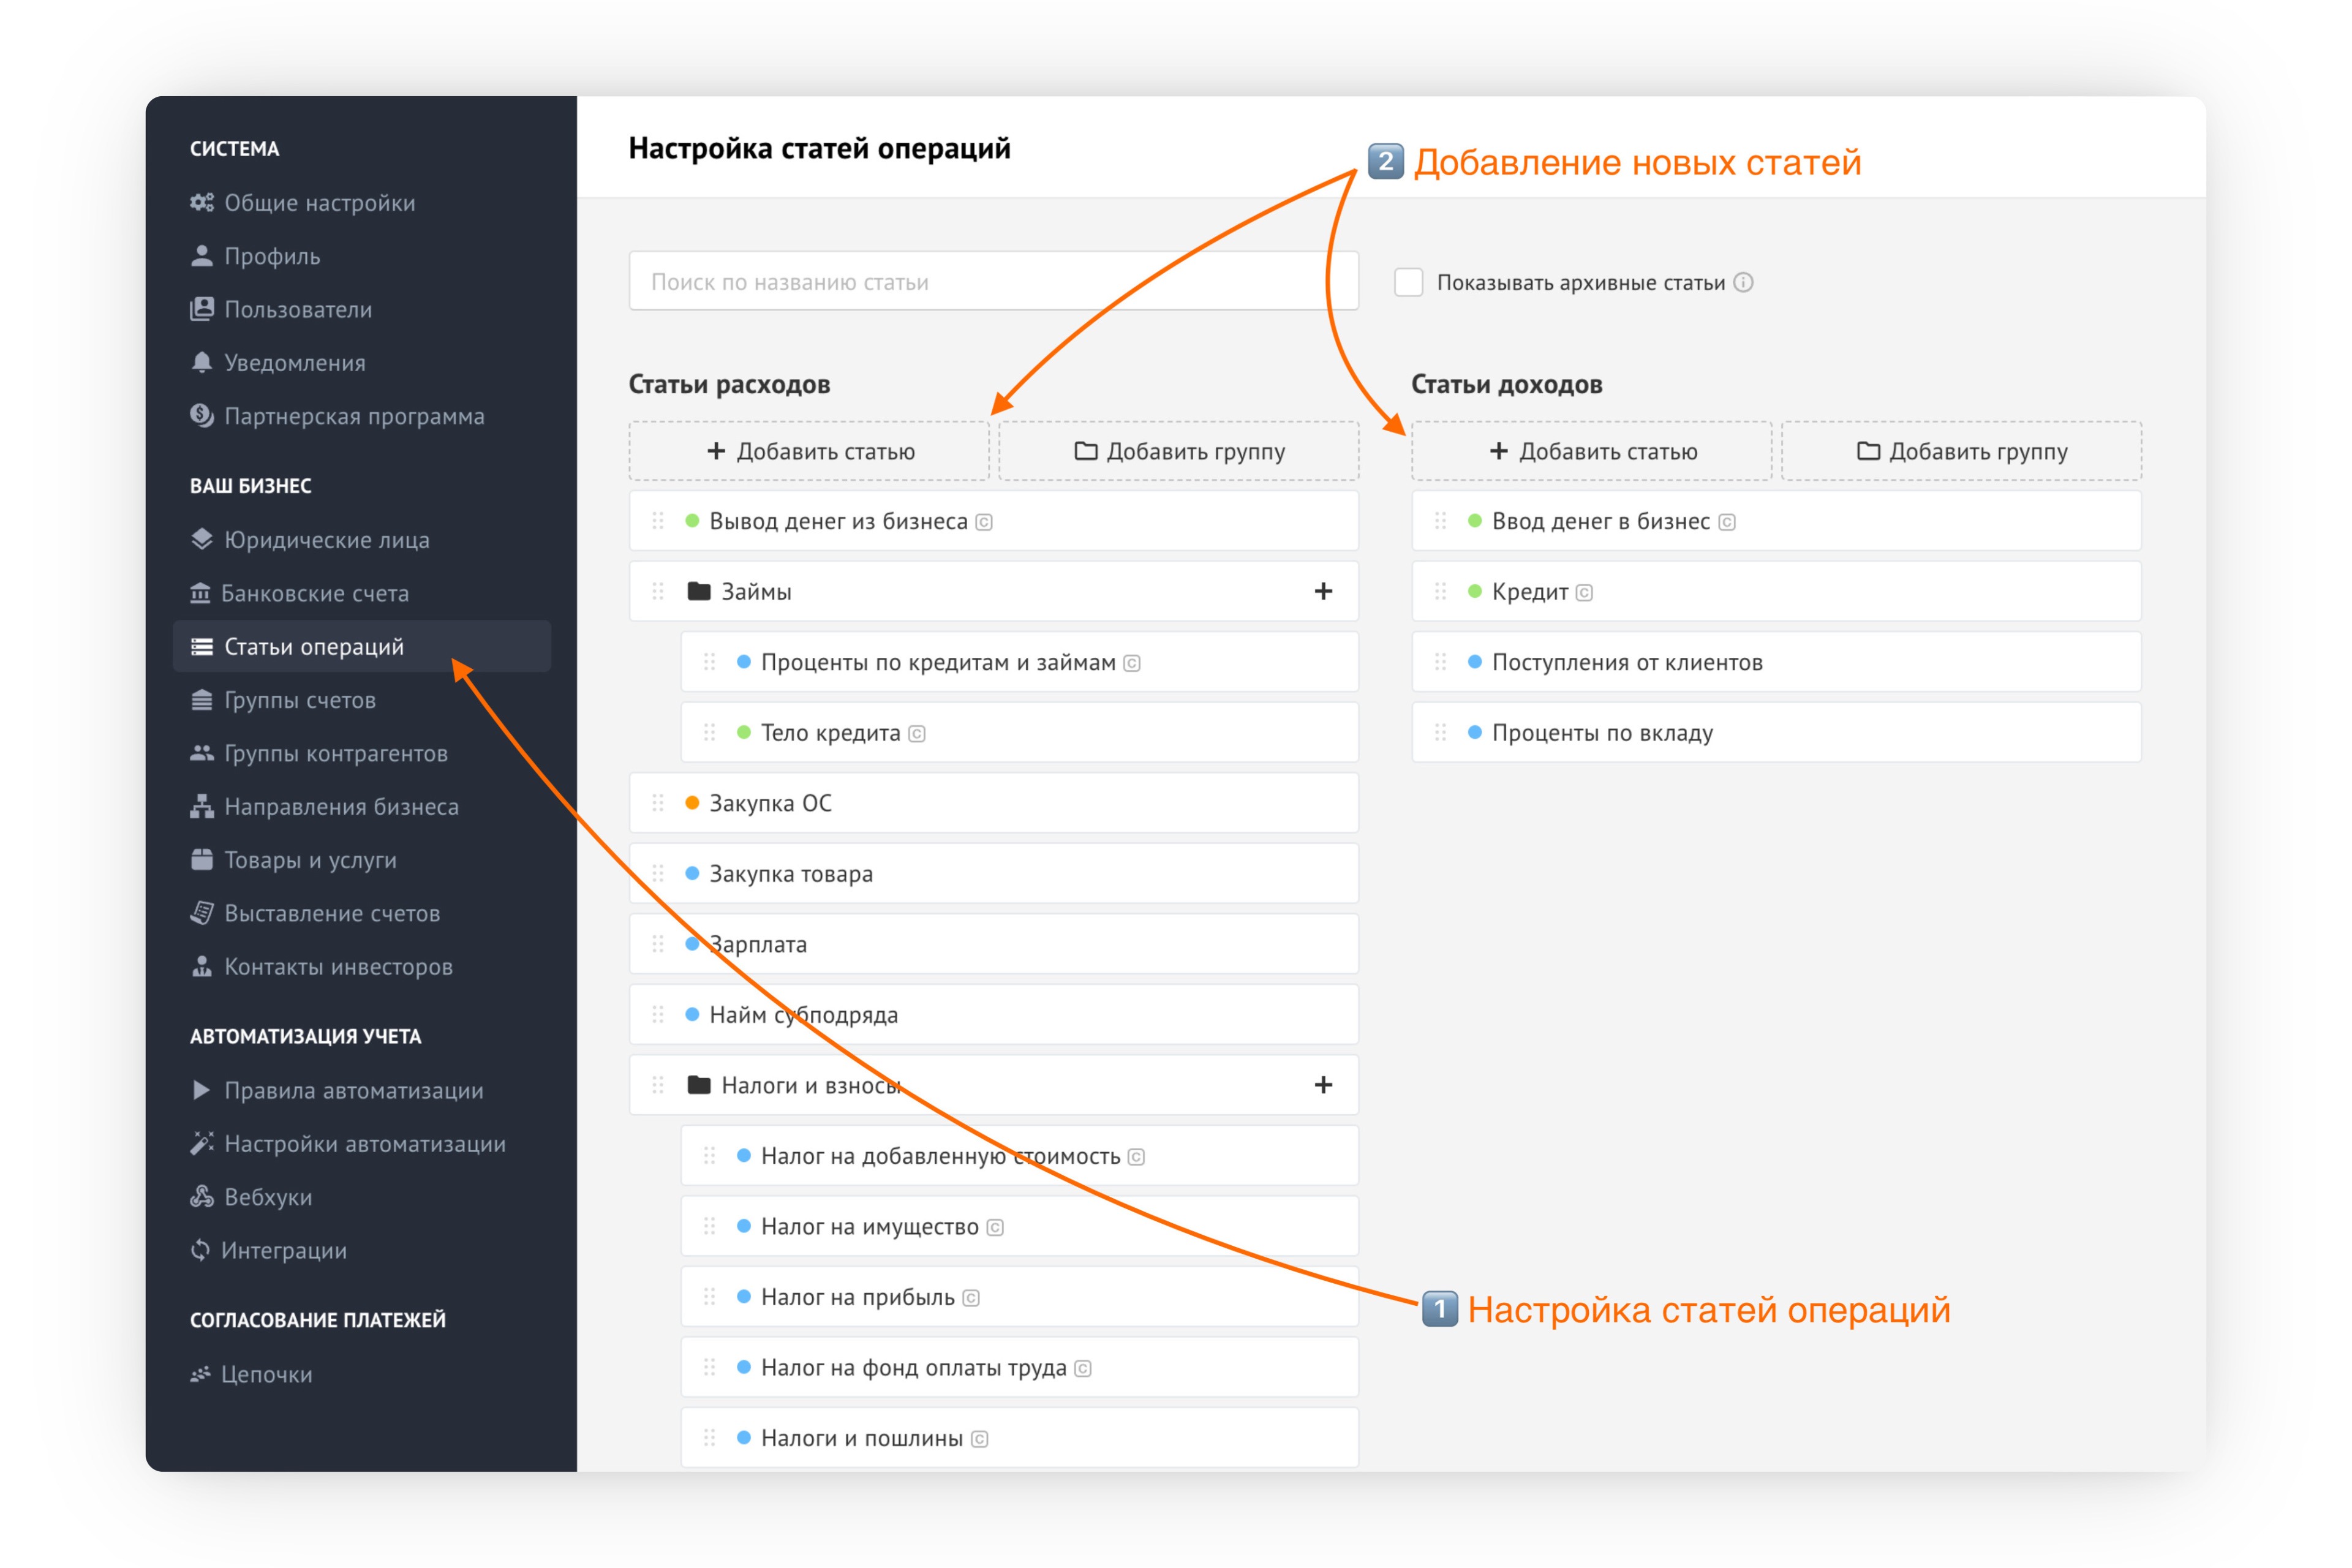Click the folder icon of Займы group
Viewport: 2352px width, 1568px height.
tap(699, 591)
